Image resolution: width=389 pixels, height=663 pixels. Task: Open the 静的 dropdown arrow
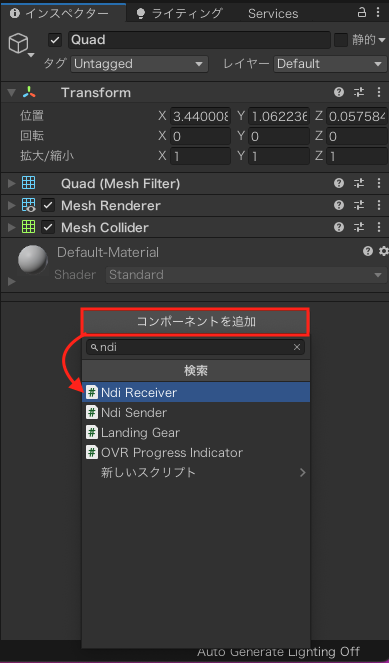382,41
